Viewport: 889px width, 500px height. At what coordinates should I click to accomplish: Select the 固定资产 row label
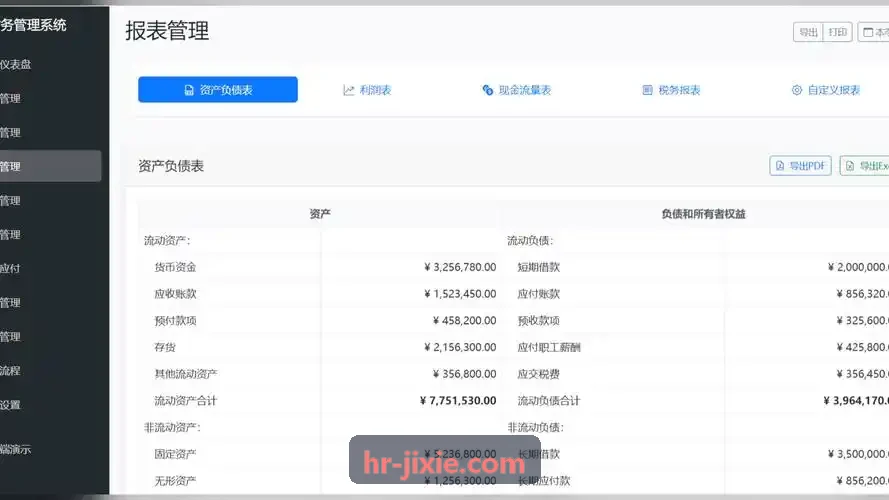pyautogui.click(x=175, y=454)
